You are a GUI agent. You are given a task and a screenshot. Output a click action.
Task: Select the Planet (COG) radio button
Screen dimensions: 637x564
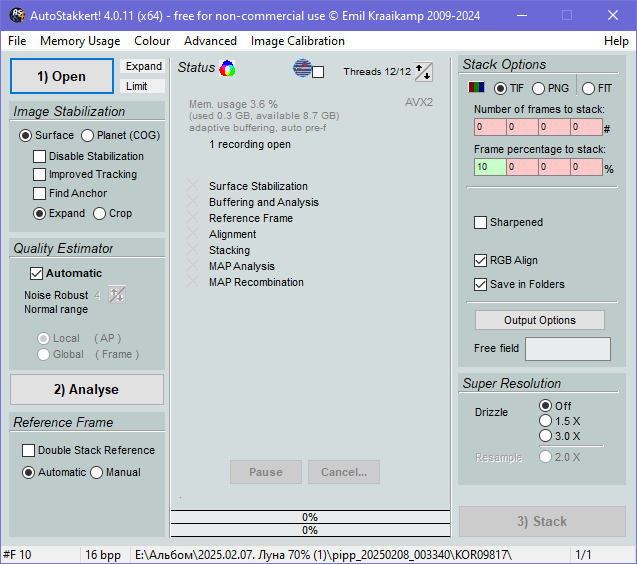(88, 136)
